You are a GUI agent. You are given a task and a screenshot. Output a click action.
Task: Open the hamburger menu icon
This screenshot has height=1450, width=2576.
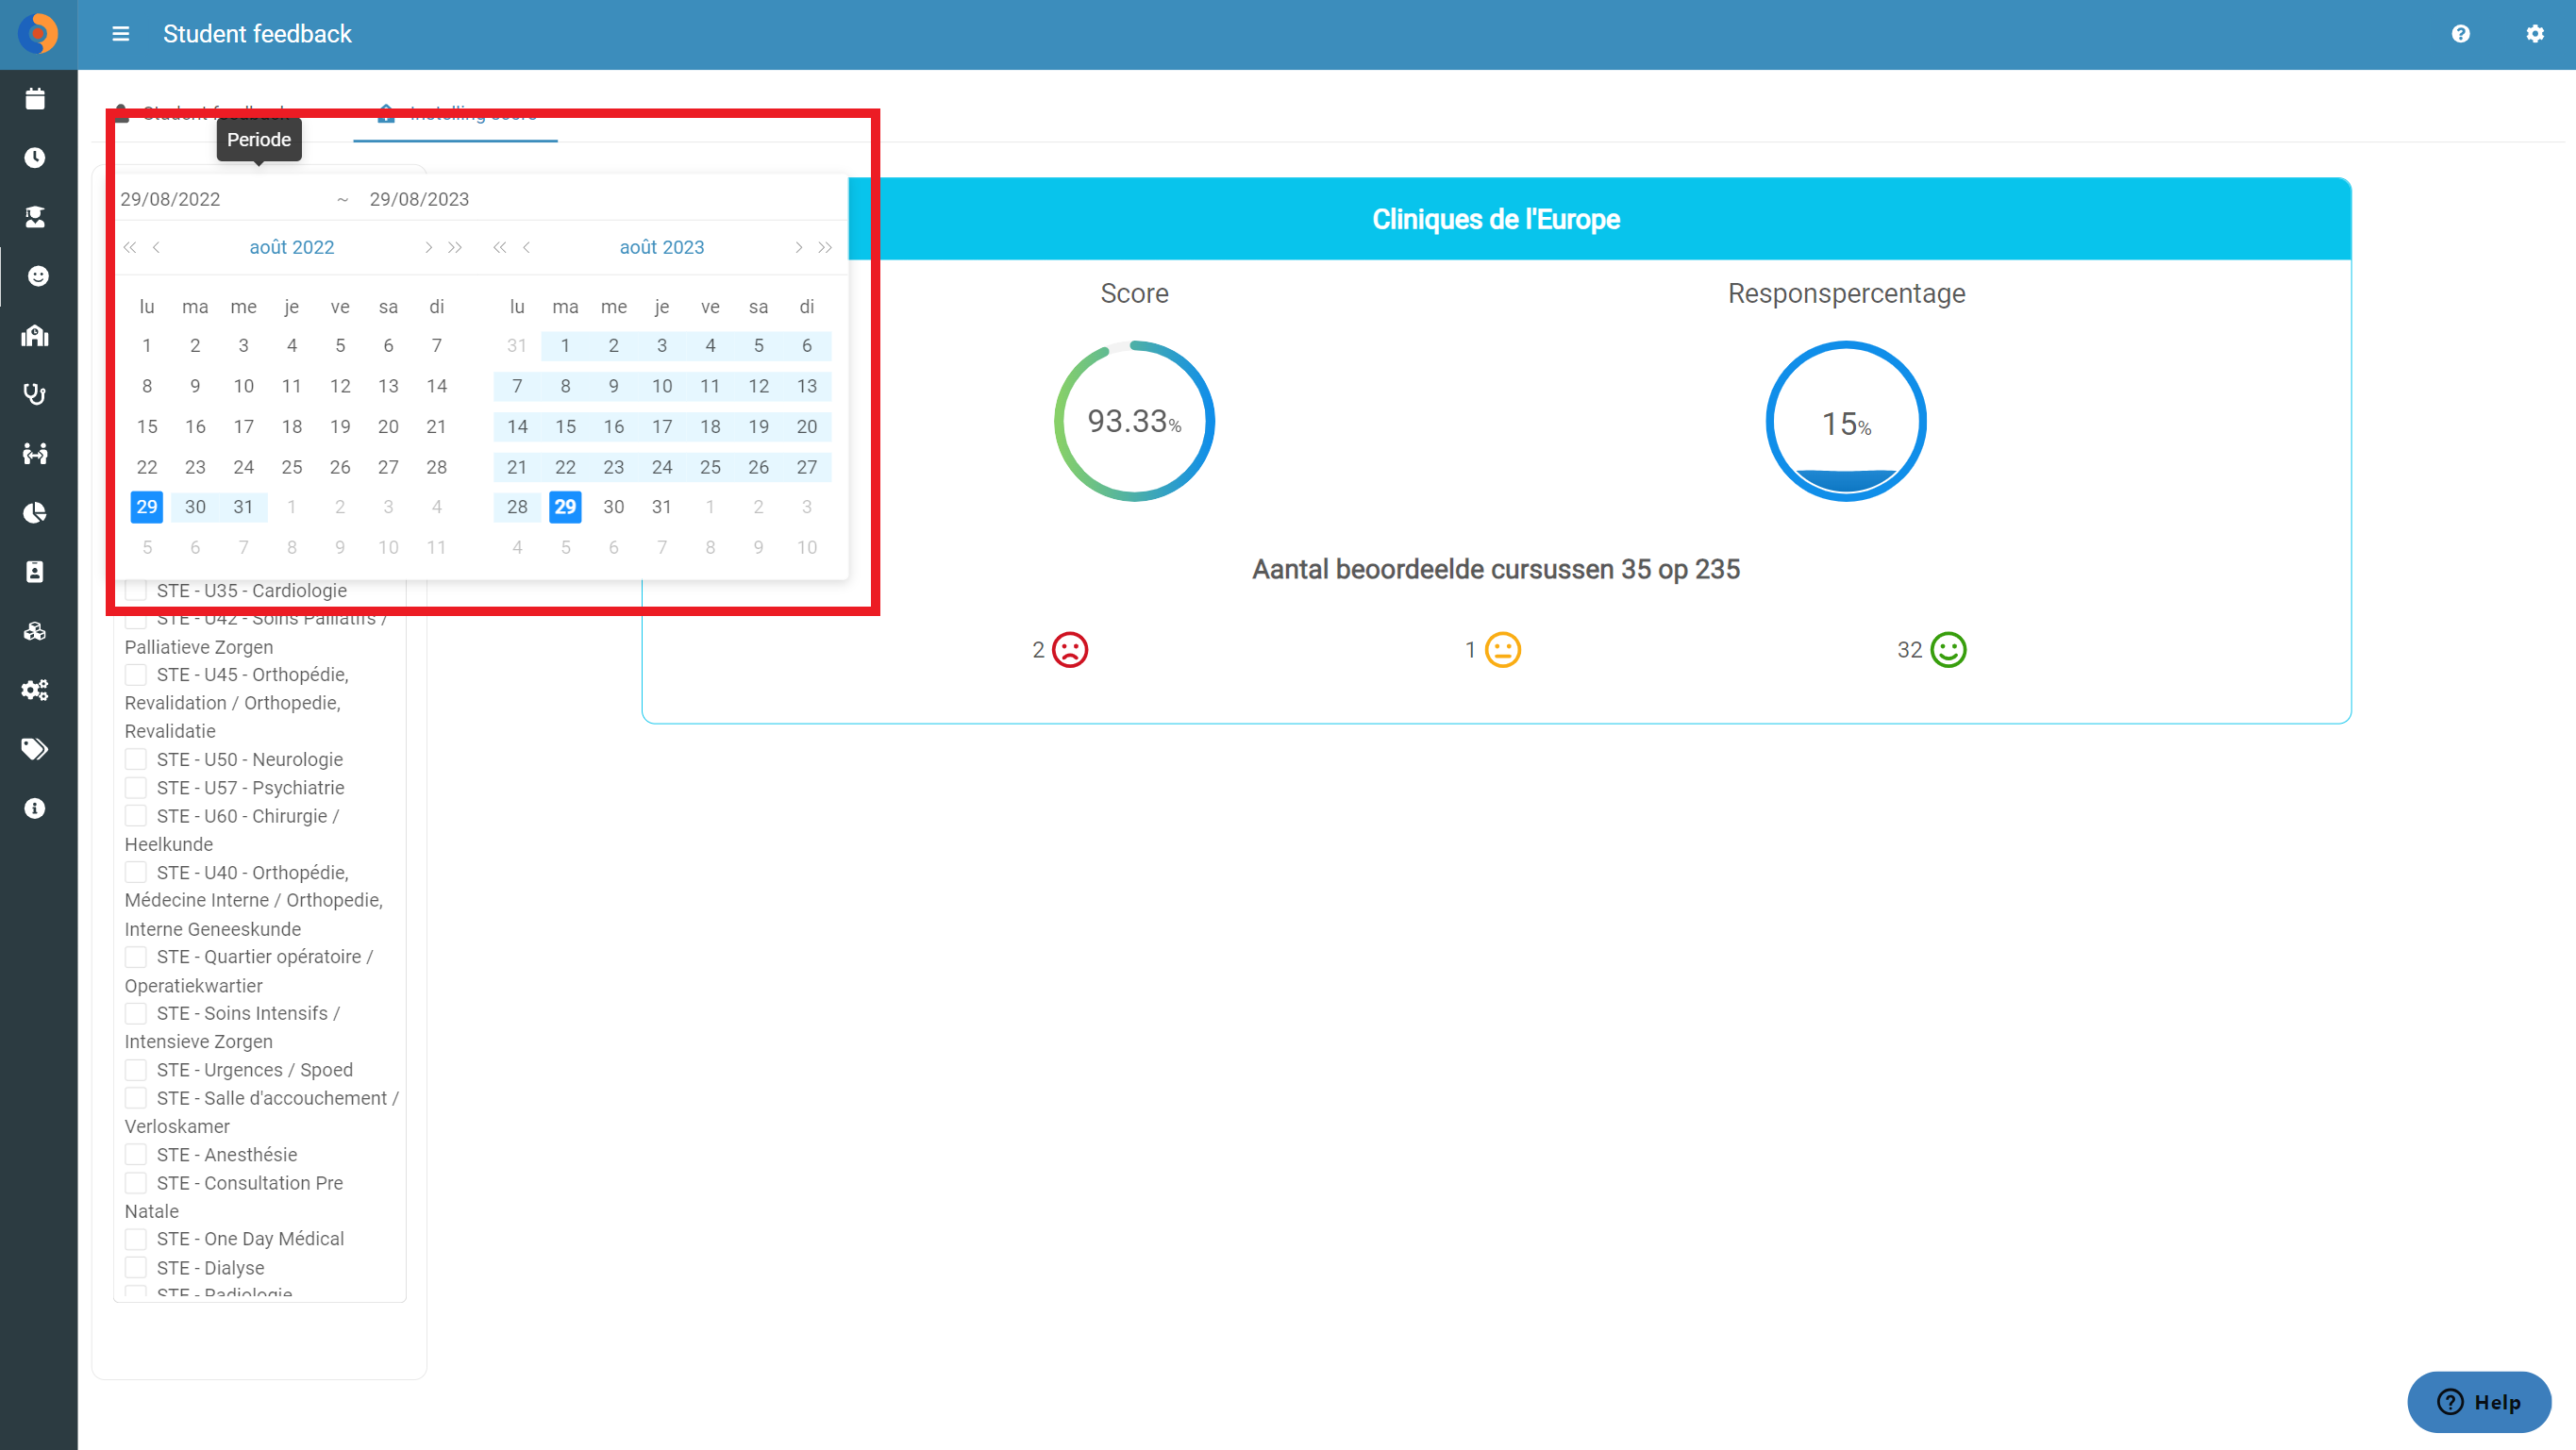pyautogui.click(x=121, y=34)
